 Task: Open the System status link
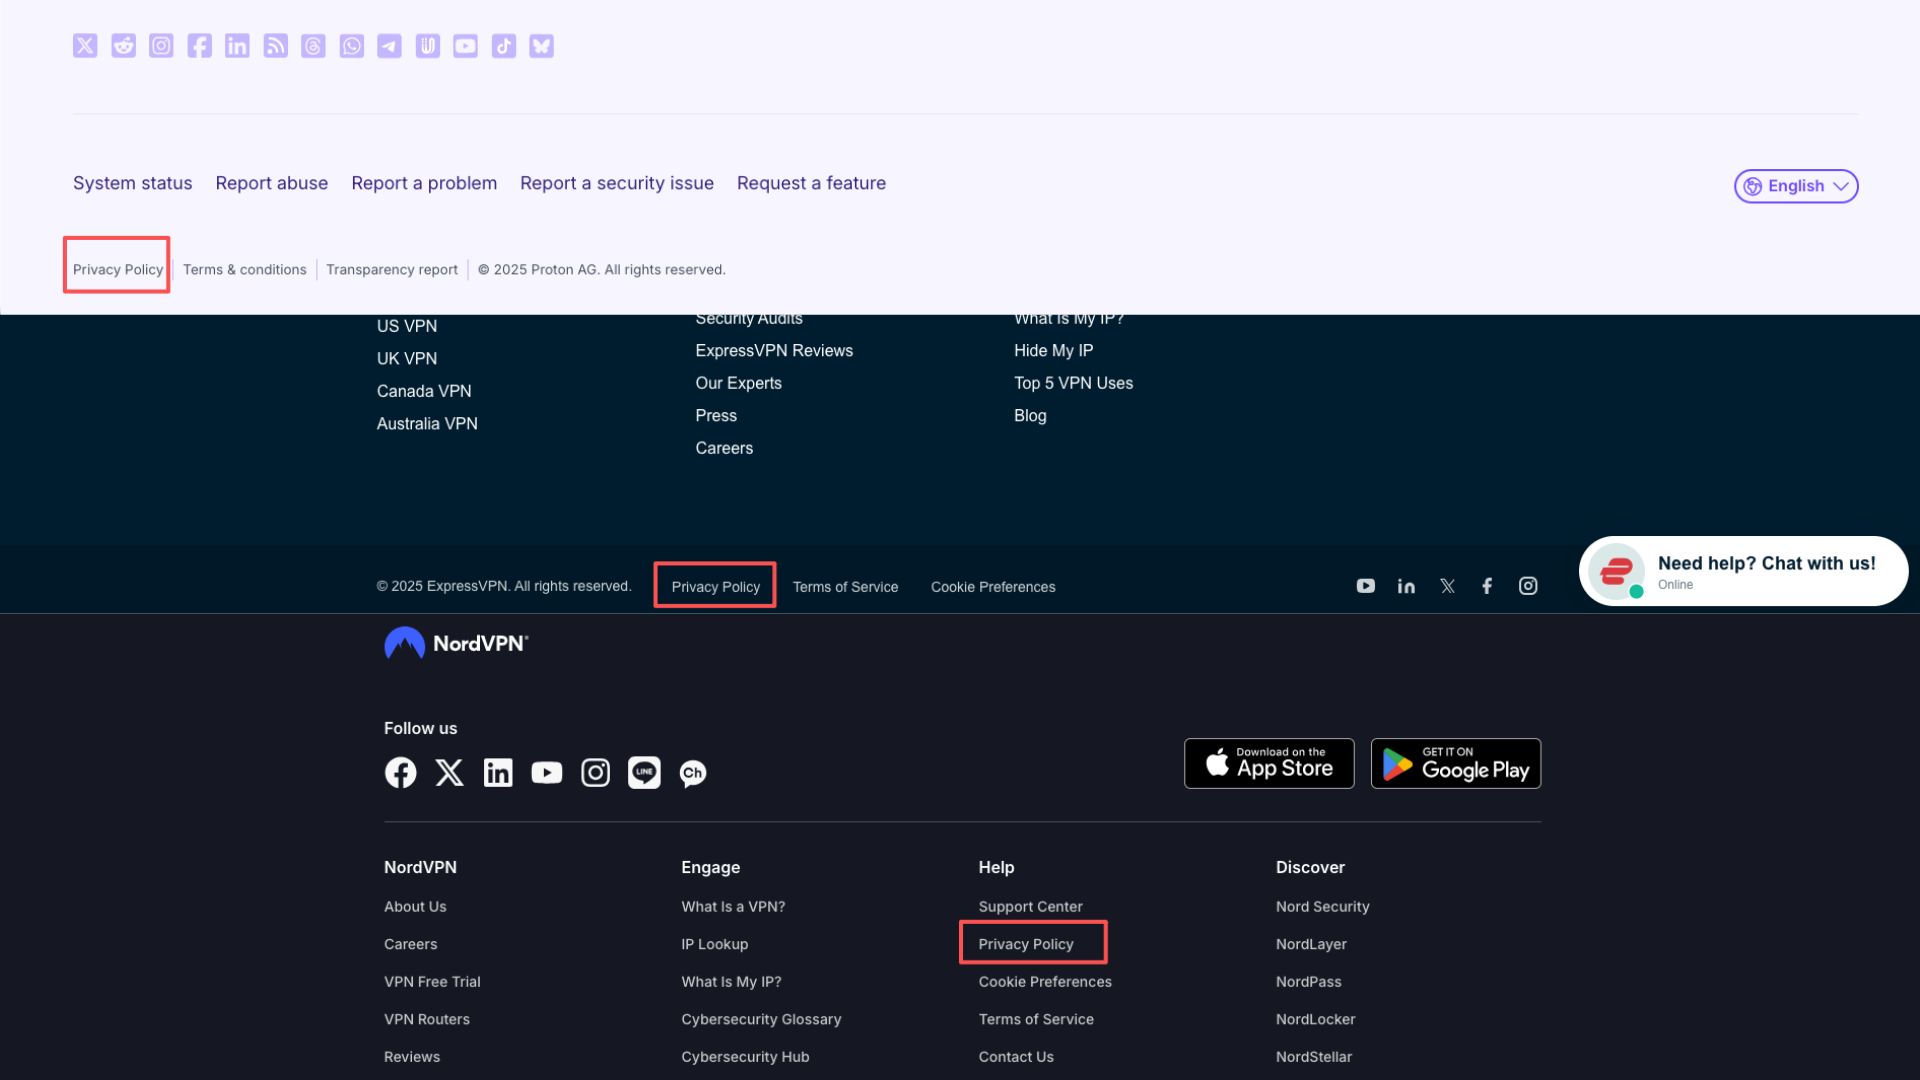click(x=132, y=183)
